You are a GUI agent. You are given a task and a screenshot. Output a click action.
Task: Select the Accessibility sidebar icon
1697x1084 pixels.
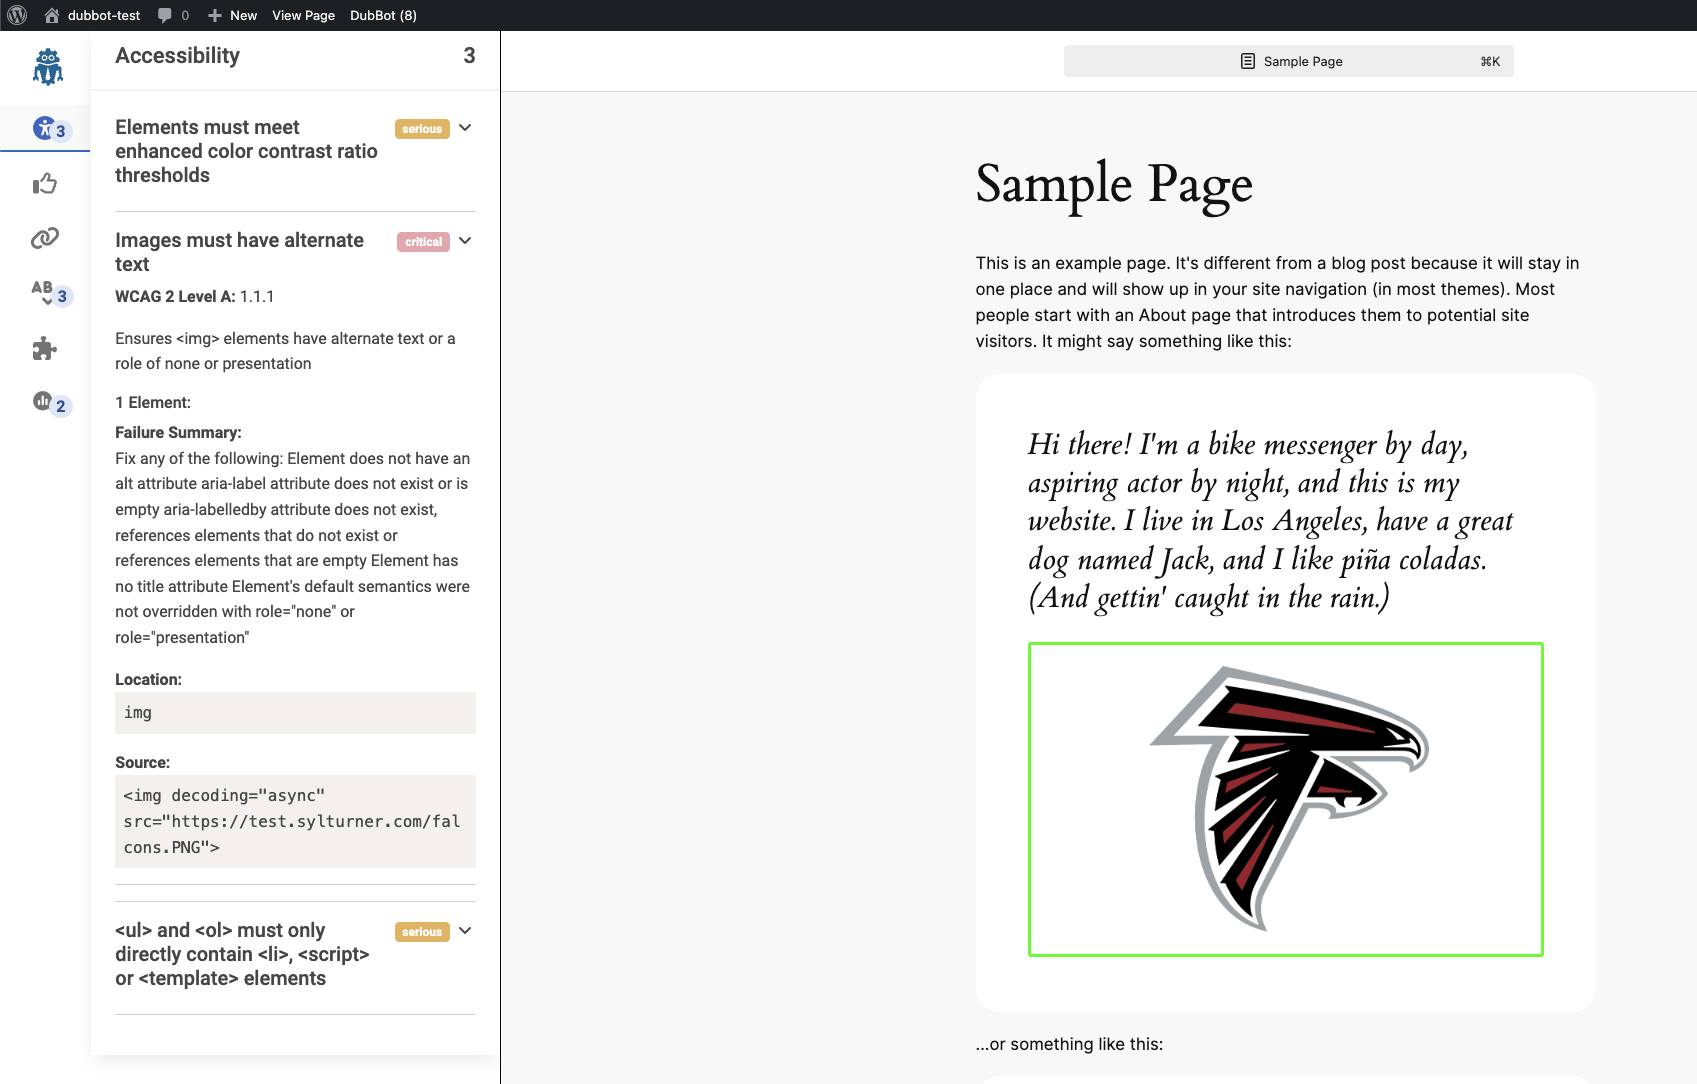44,128
